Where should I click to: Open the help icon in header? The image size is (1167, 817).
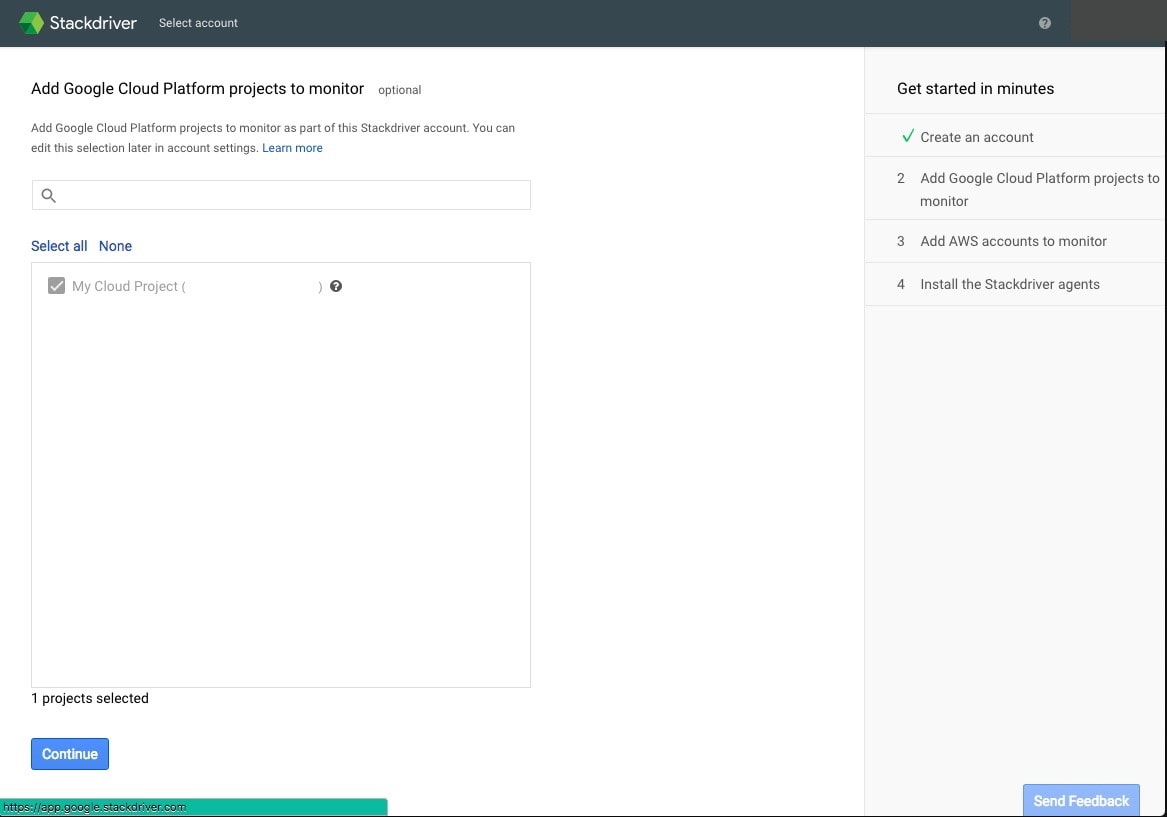[1045, 23]
